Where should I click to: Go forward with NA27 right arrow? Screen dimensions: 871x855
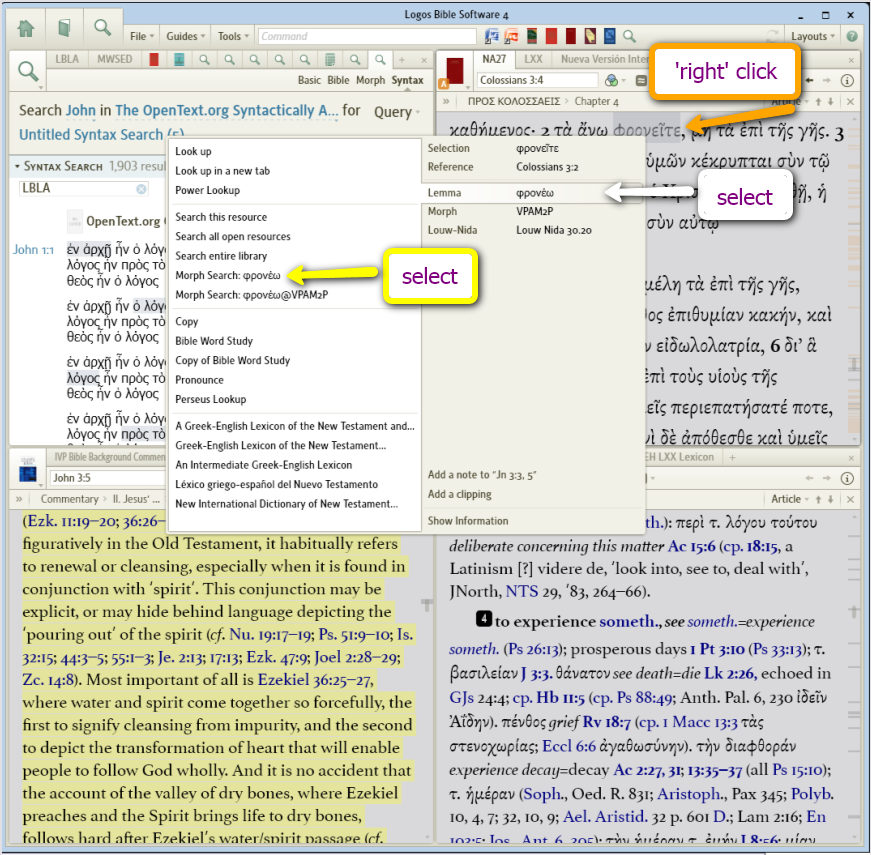click(x=827, y=81)
